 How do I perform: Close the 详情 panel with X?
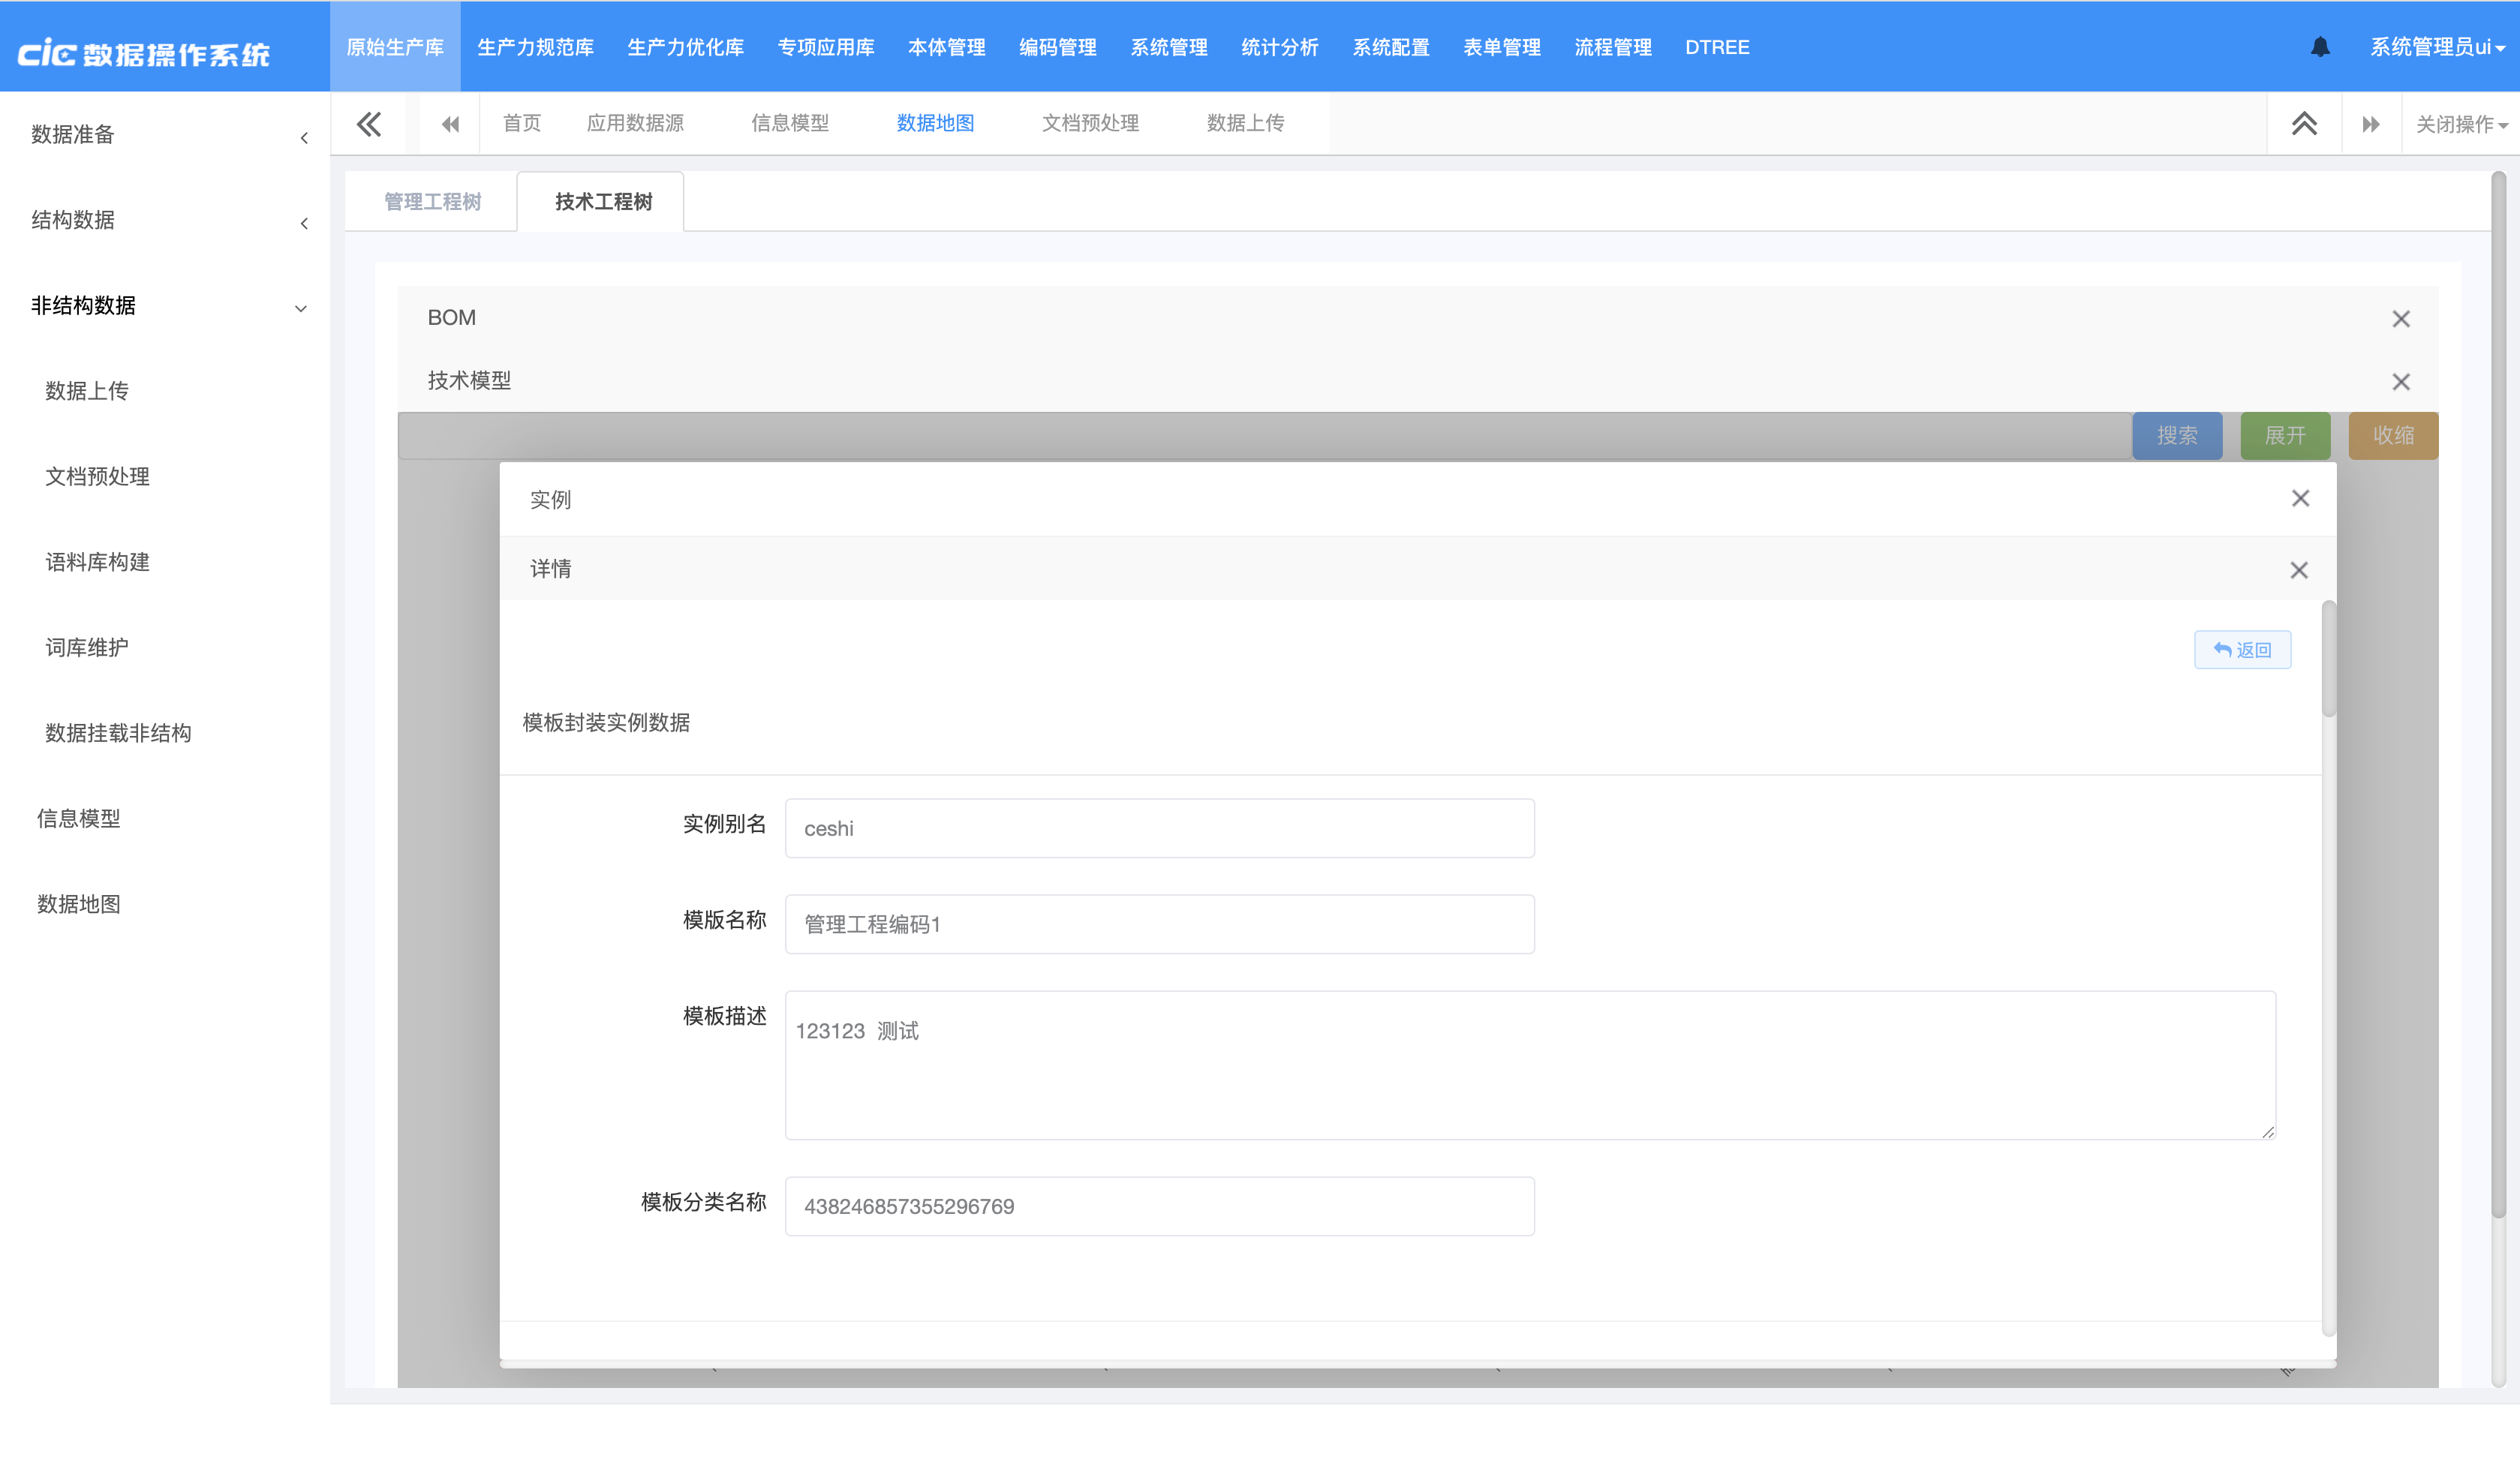pyautogui.click(x=2298, y=570)
